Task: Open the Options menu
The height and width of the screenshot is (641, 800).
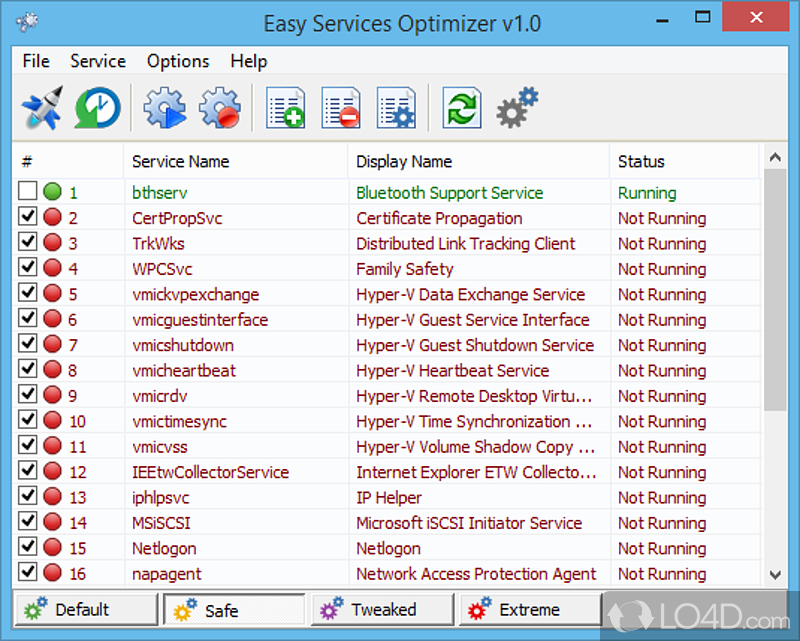Action: click(178, 61)
